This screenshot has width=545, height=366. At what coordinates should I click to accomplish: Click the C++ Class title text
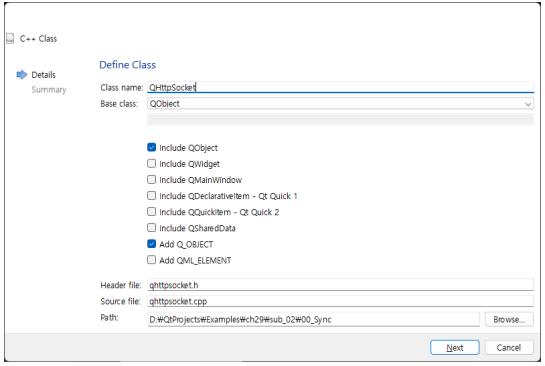click(38, 39)
